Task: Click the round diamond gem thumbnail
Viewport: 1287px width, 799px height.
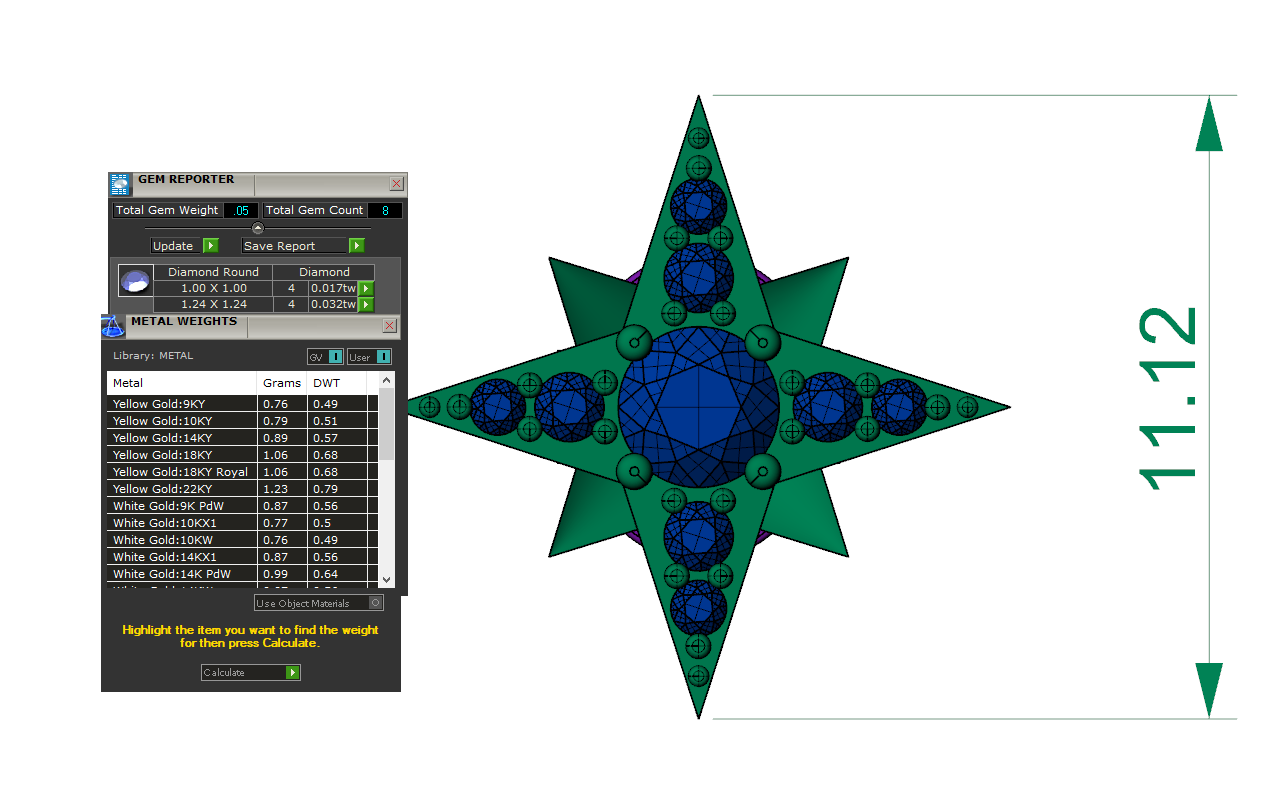Action: point(135,281)
